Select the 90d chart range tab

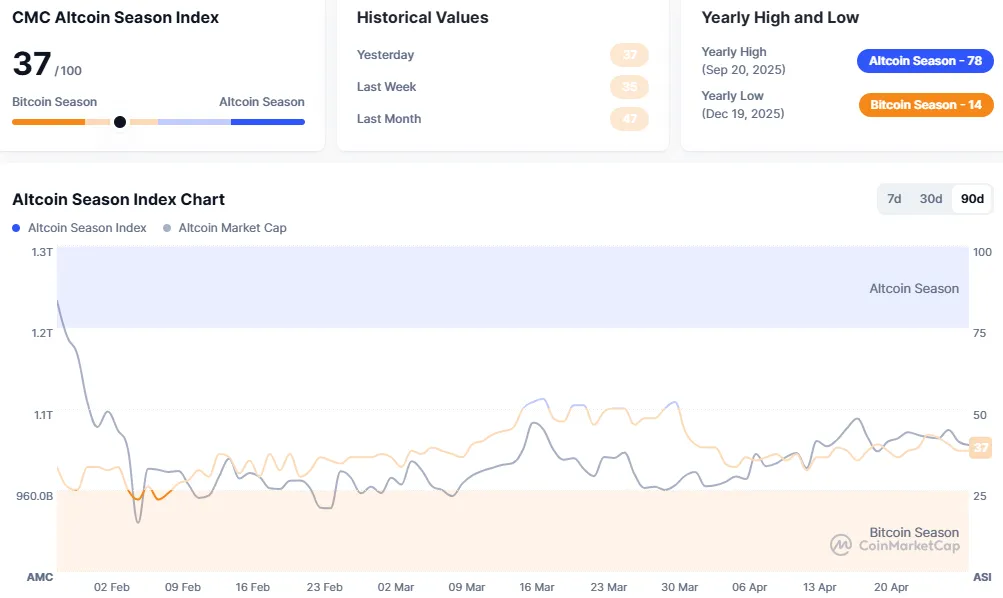point(972,199)
